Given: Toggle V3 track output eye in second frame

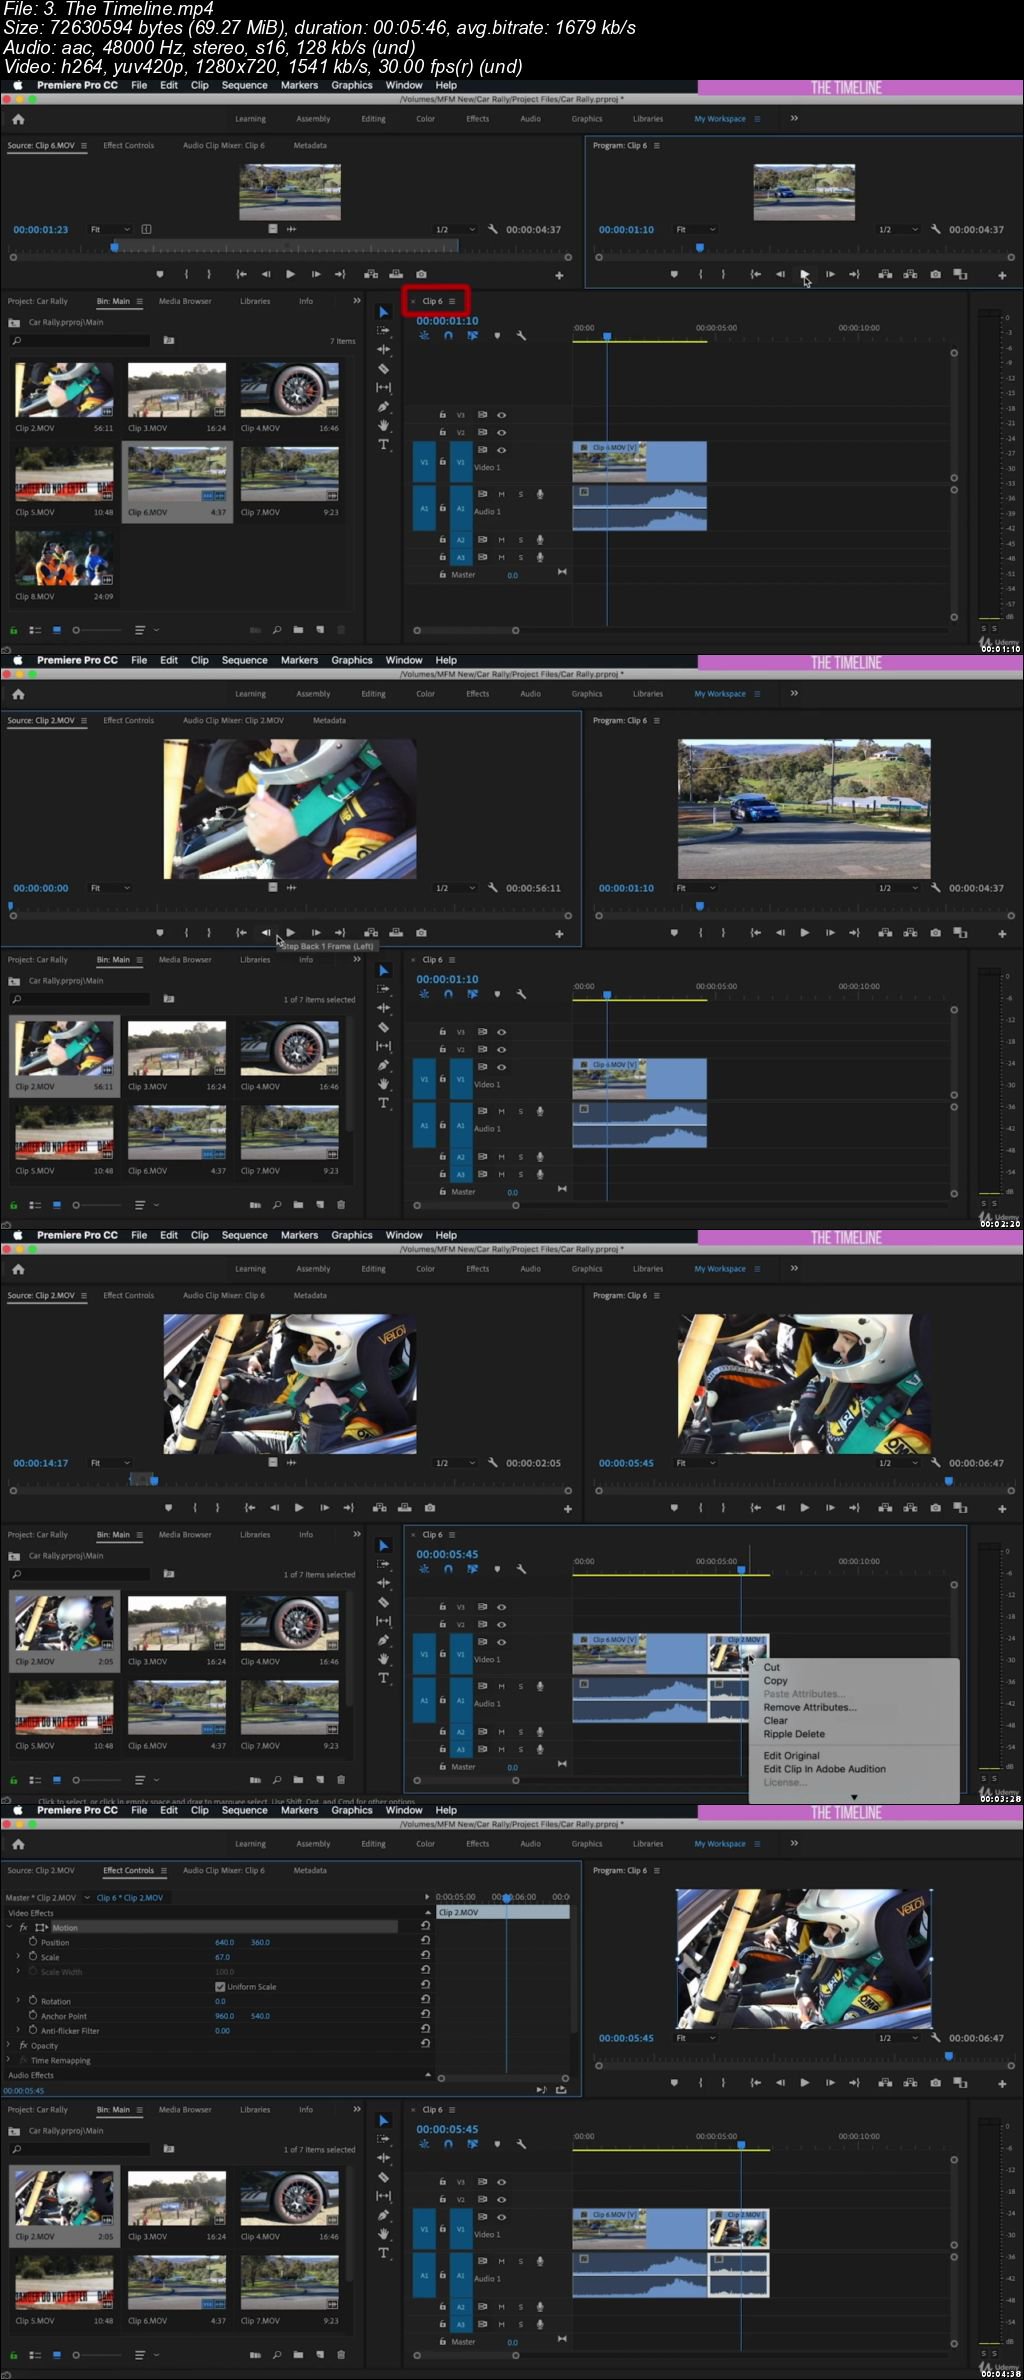Looking at the screenshot, I should coord(502,1031).
